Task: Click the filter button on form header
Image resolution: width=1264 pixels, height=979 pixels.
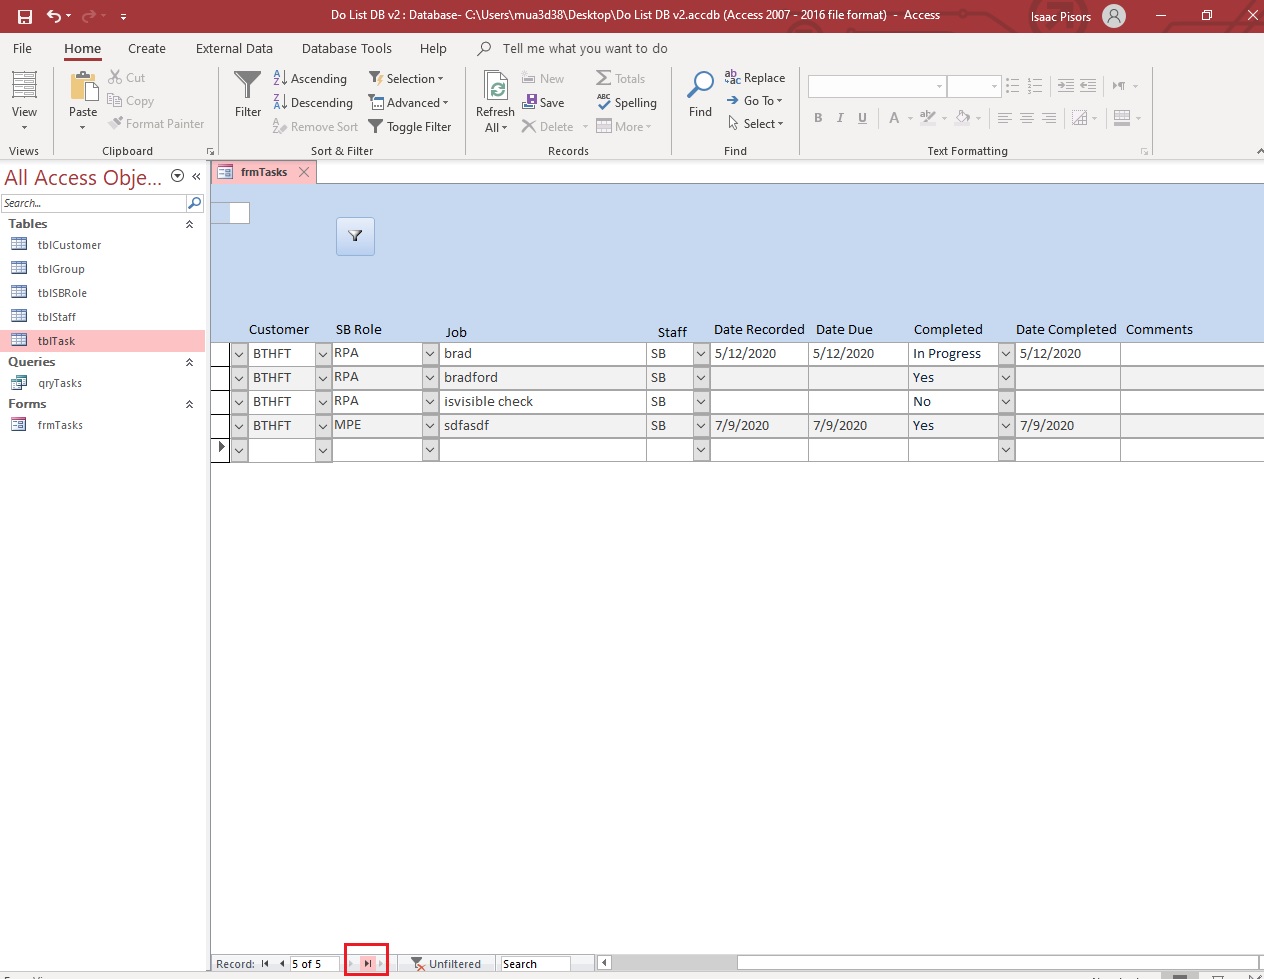Action: tap(355, 236)
